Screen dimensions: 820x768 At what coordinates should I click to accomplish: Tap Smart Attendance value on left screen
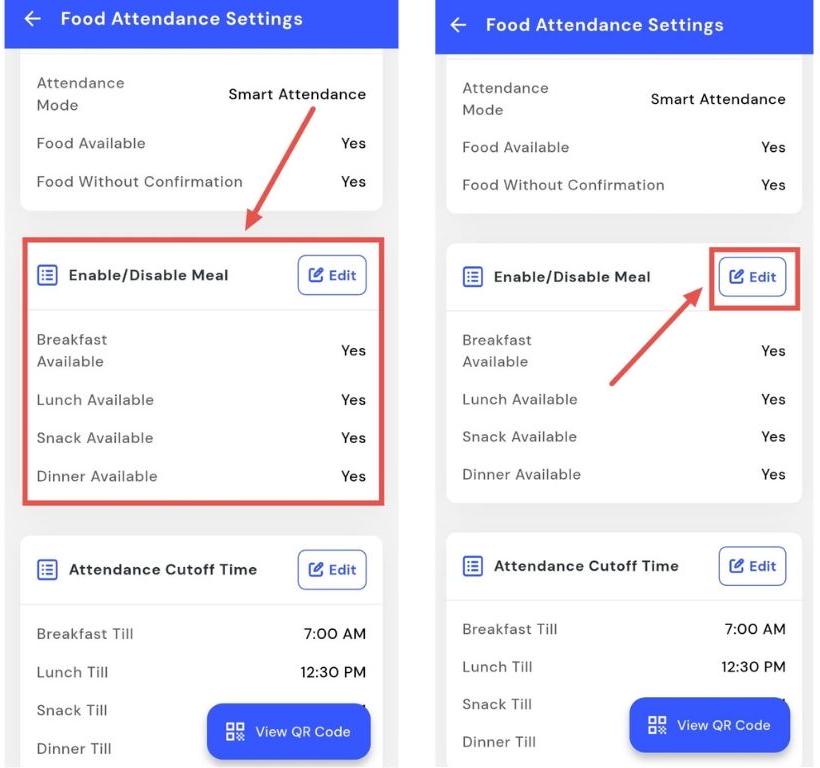pyautogui.click(x=297, y=94)
